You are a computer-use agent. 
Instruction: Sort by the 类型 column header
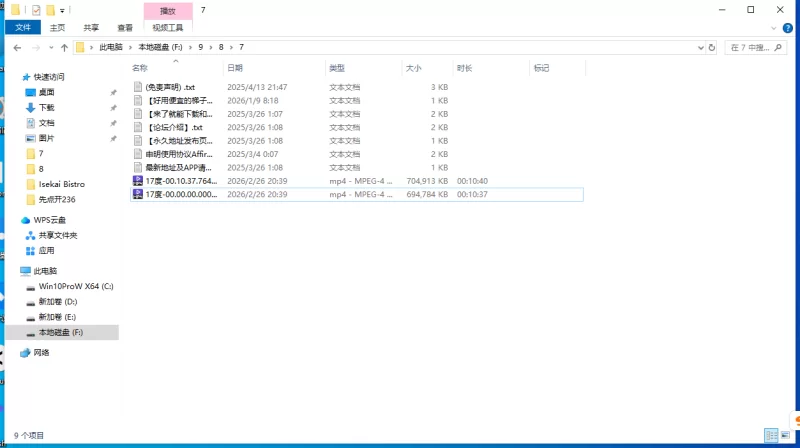pos(337,68)
